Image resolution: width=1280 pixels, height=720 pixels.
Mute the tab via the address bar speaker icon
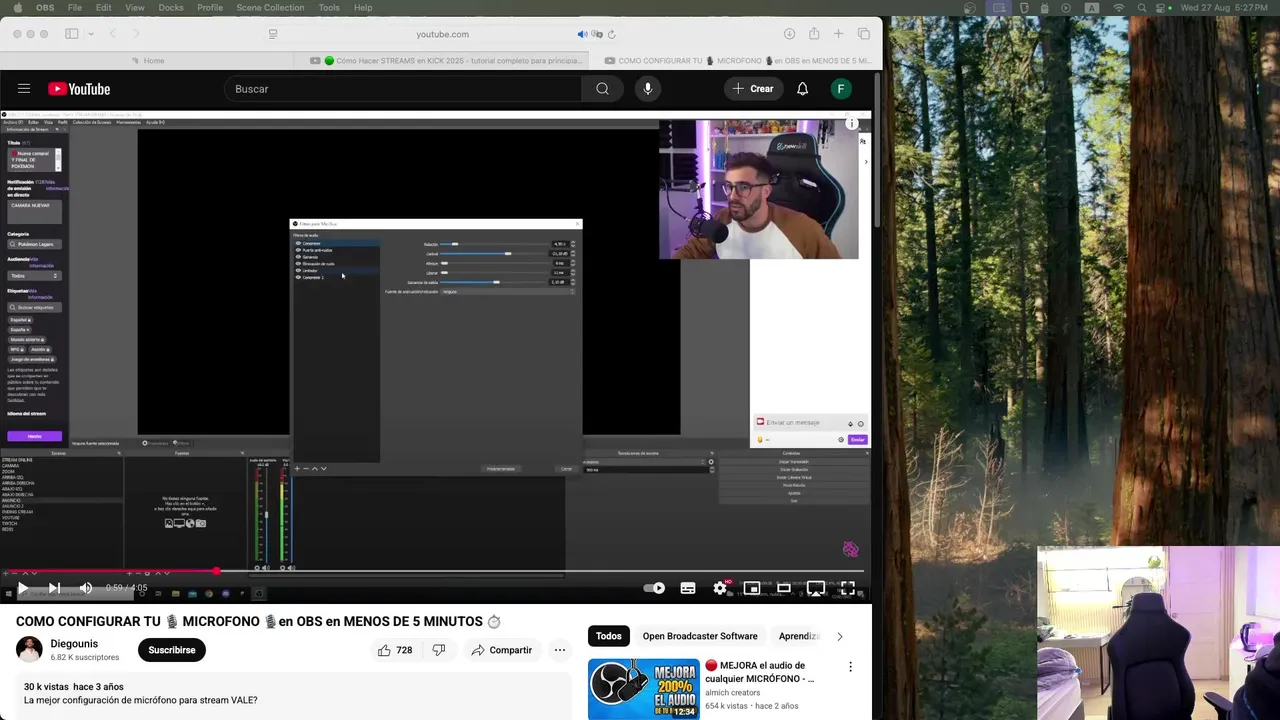[x=582, y=34]
